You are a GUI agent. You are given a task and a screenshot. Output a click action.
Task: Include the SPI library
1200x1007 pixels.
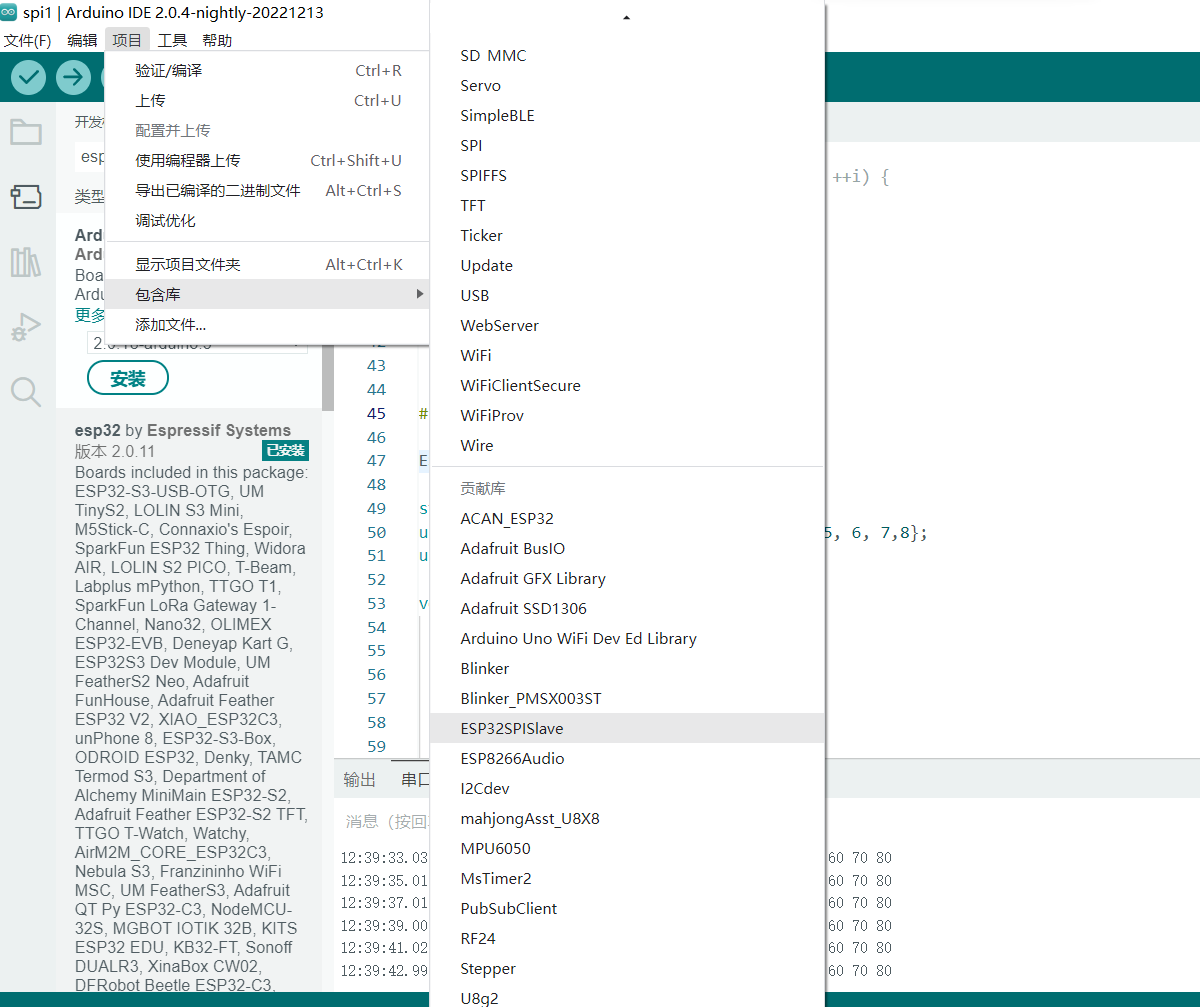coord(627,146)
